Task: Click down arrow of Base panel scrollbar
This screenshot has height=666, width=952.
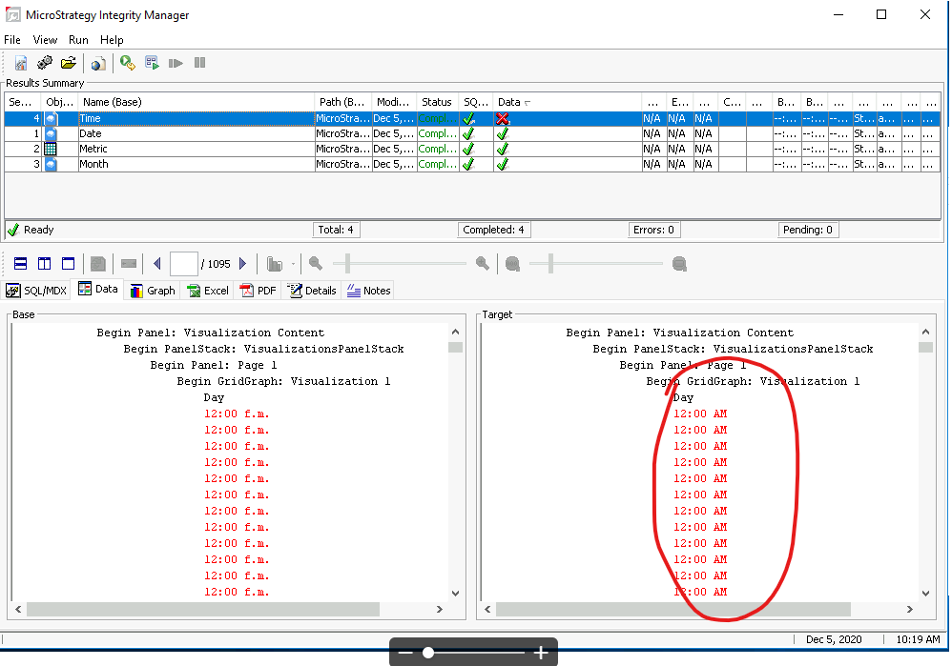Action: click(456, 593)
